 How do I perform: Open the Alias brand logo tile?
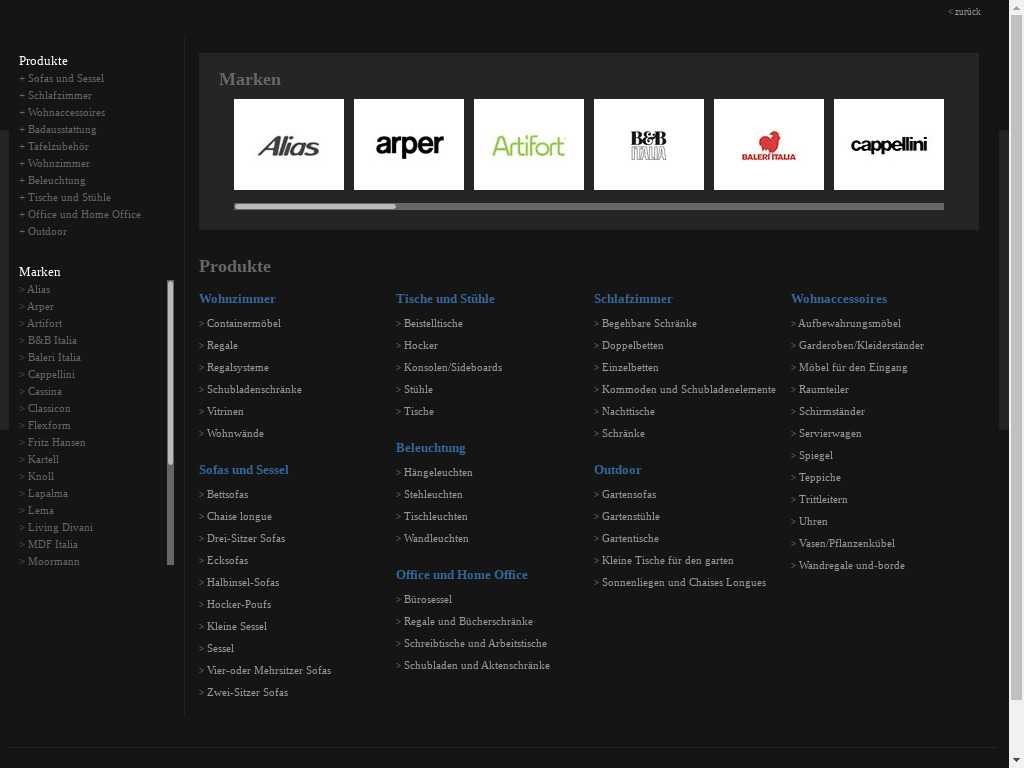[x=289, y=144]
